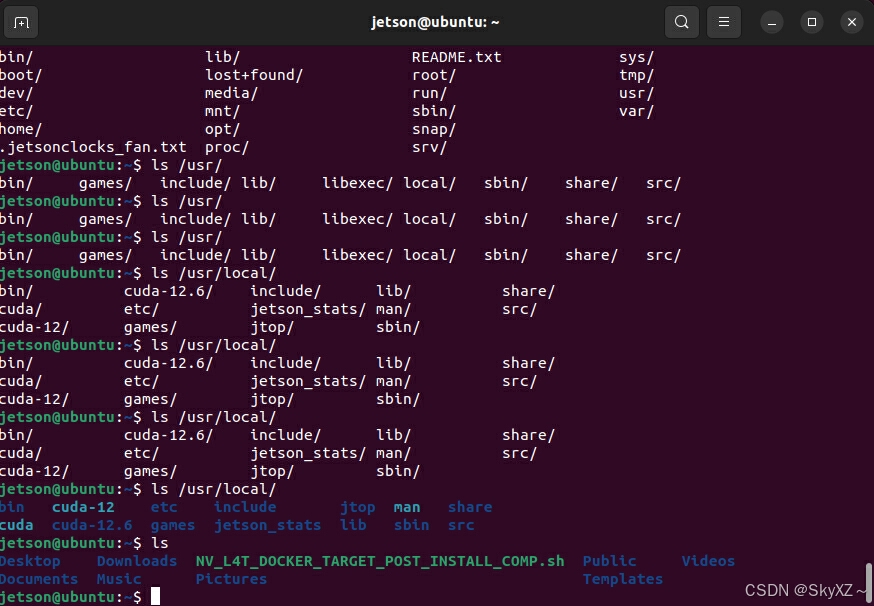Click the Music directory name

(x=119, y=579)
